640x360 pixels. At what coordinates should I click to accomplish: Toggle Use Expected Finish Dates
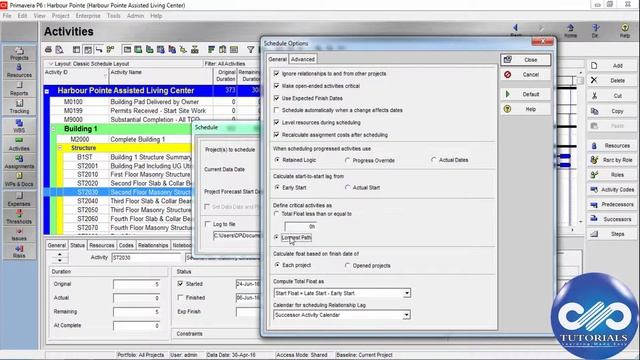point(276,98)
